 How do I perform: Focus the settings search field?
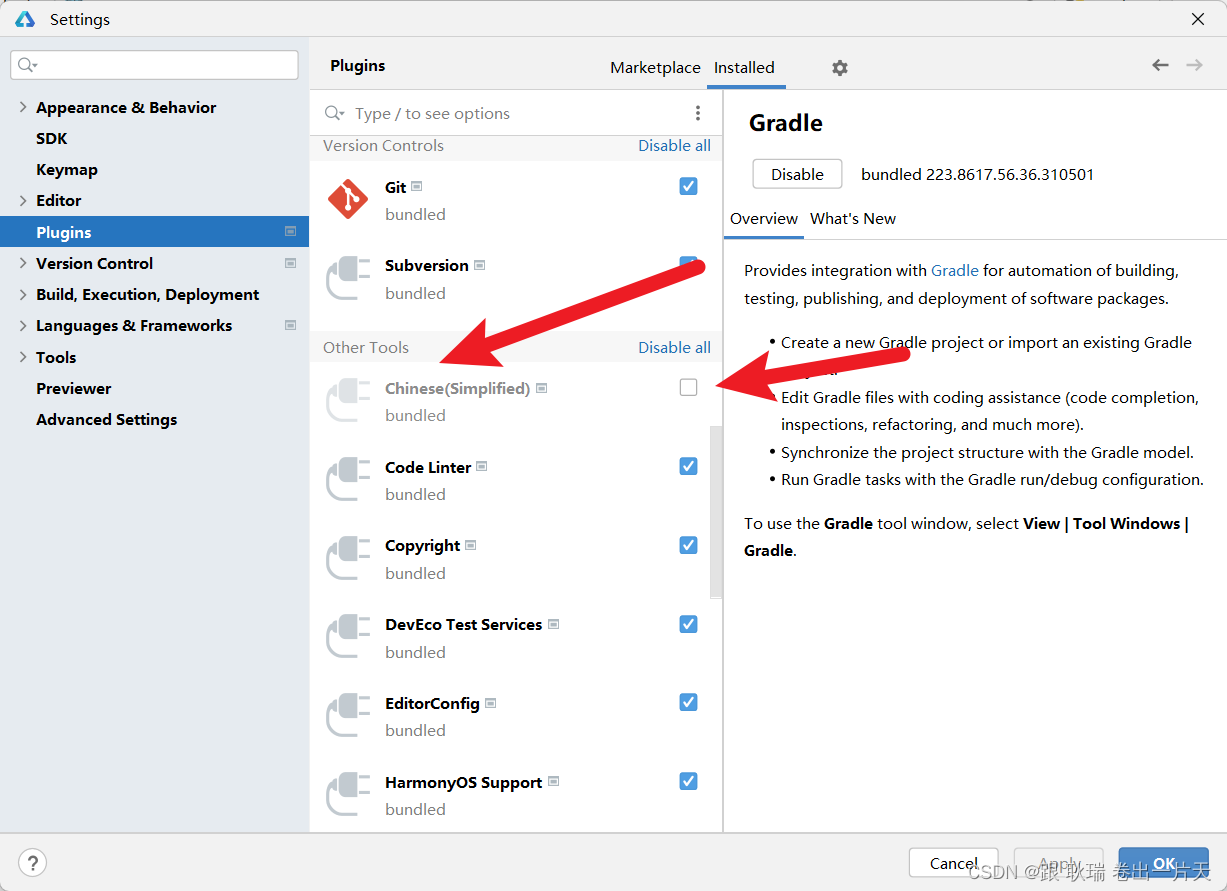154,65
